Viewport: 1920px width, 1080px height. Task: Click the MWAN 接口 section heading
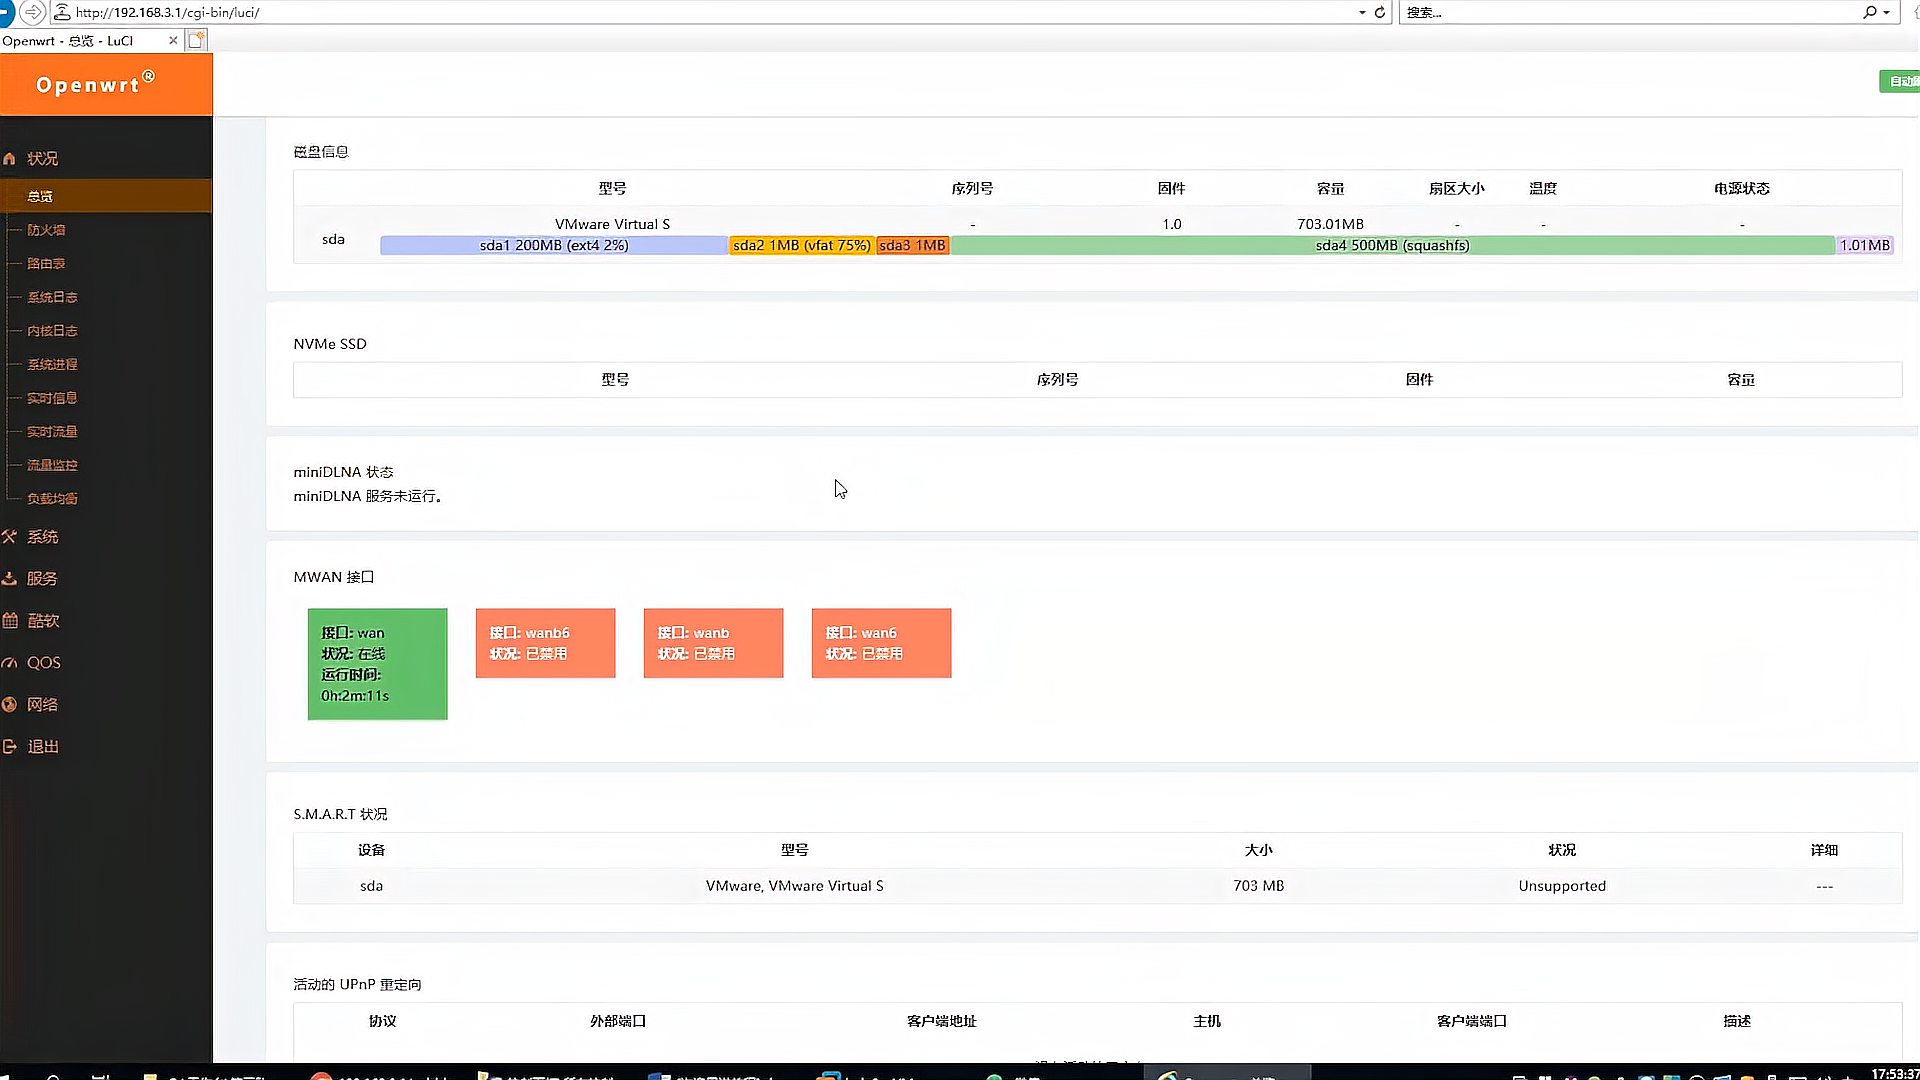tap(333, 577)
